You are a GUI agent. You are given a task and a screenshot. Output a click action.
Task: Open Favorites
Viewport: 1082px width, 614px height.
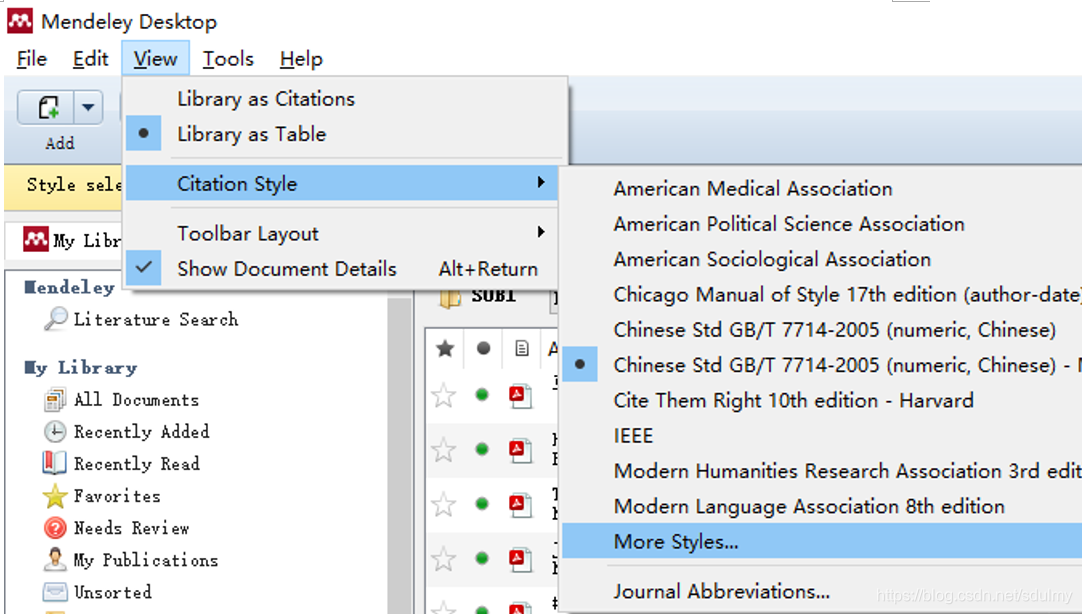point(117,495)
